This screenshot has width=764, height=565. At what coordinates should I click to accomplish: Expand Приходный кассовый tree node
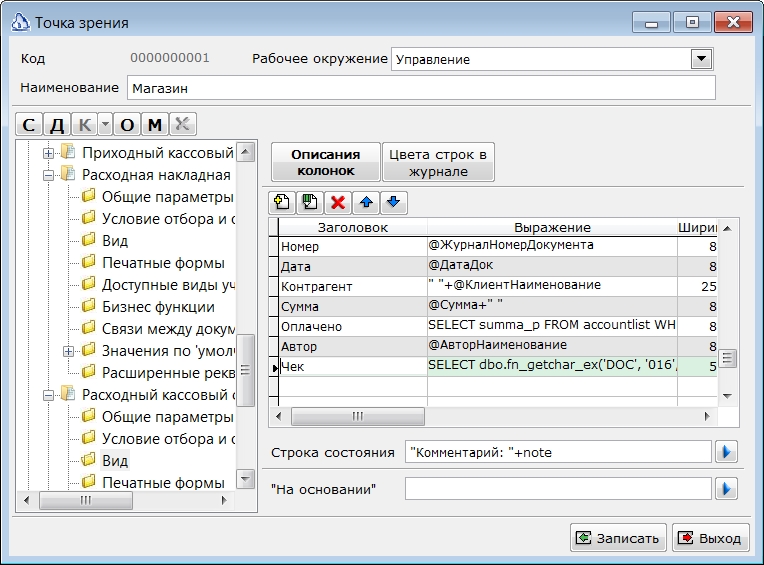(48, 153)
